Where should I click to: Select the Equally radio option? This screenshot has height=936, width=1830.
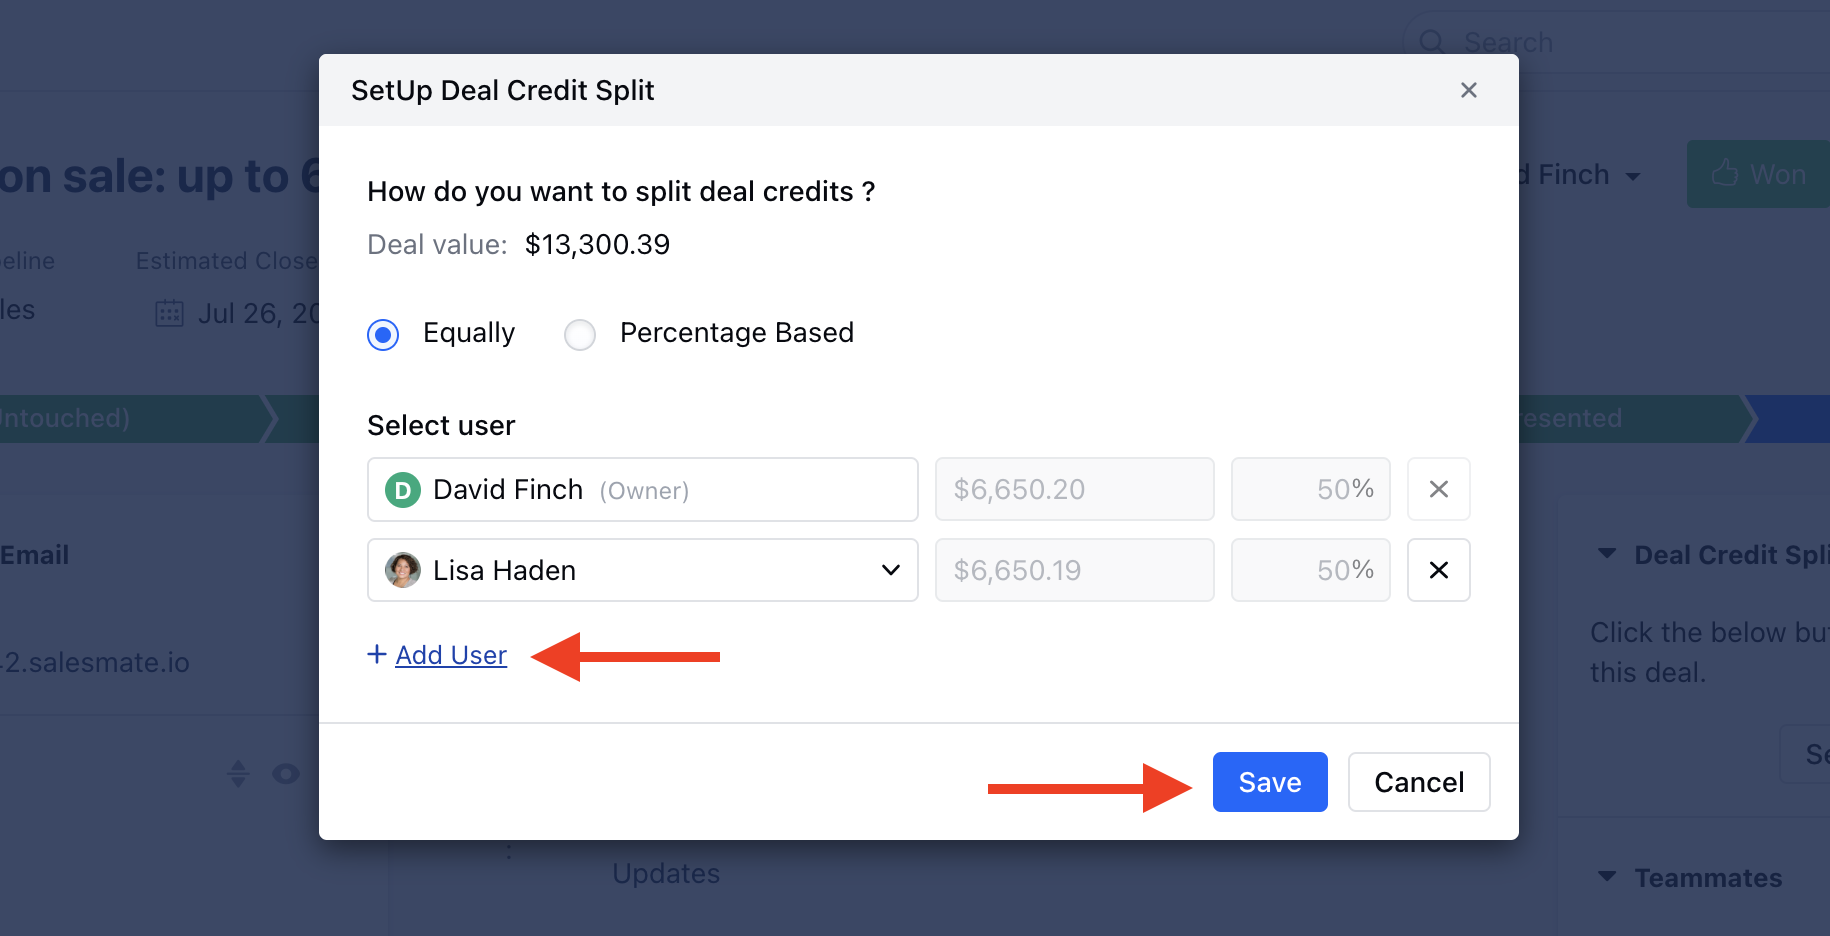click(x=383, y=334)
